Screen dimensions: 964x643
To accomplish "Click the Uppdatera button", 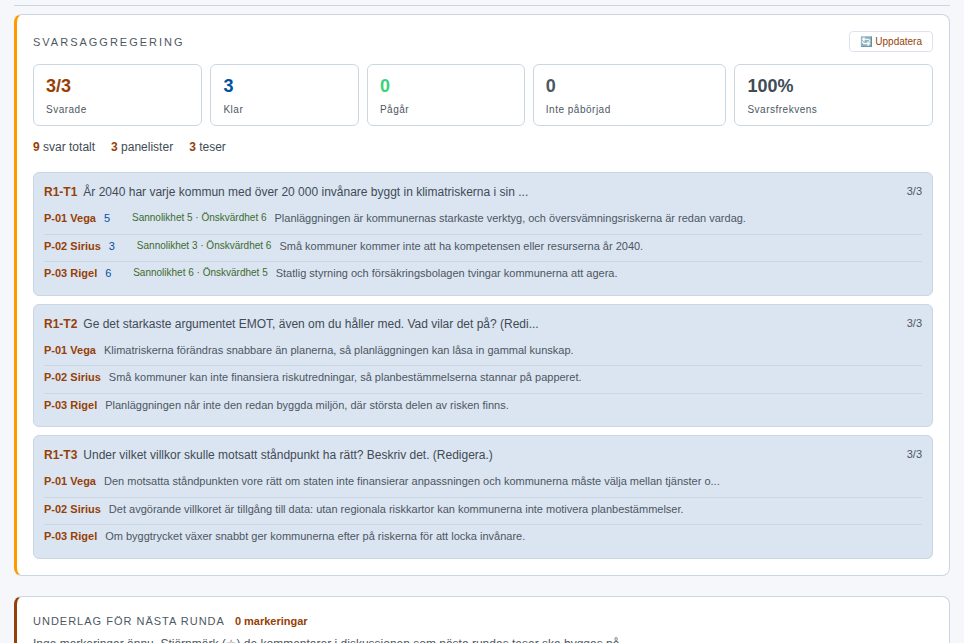I will pos(891,42).
